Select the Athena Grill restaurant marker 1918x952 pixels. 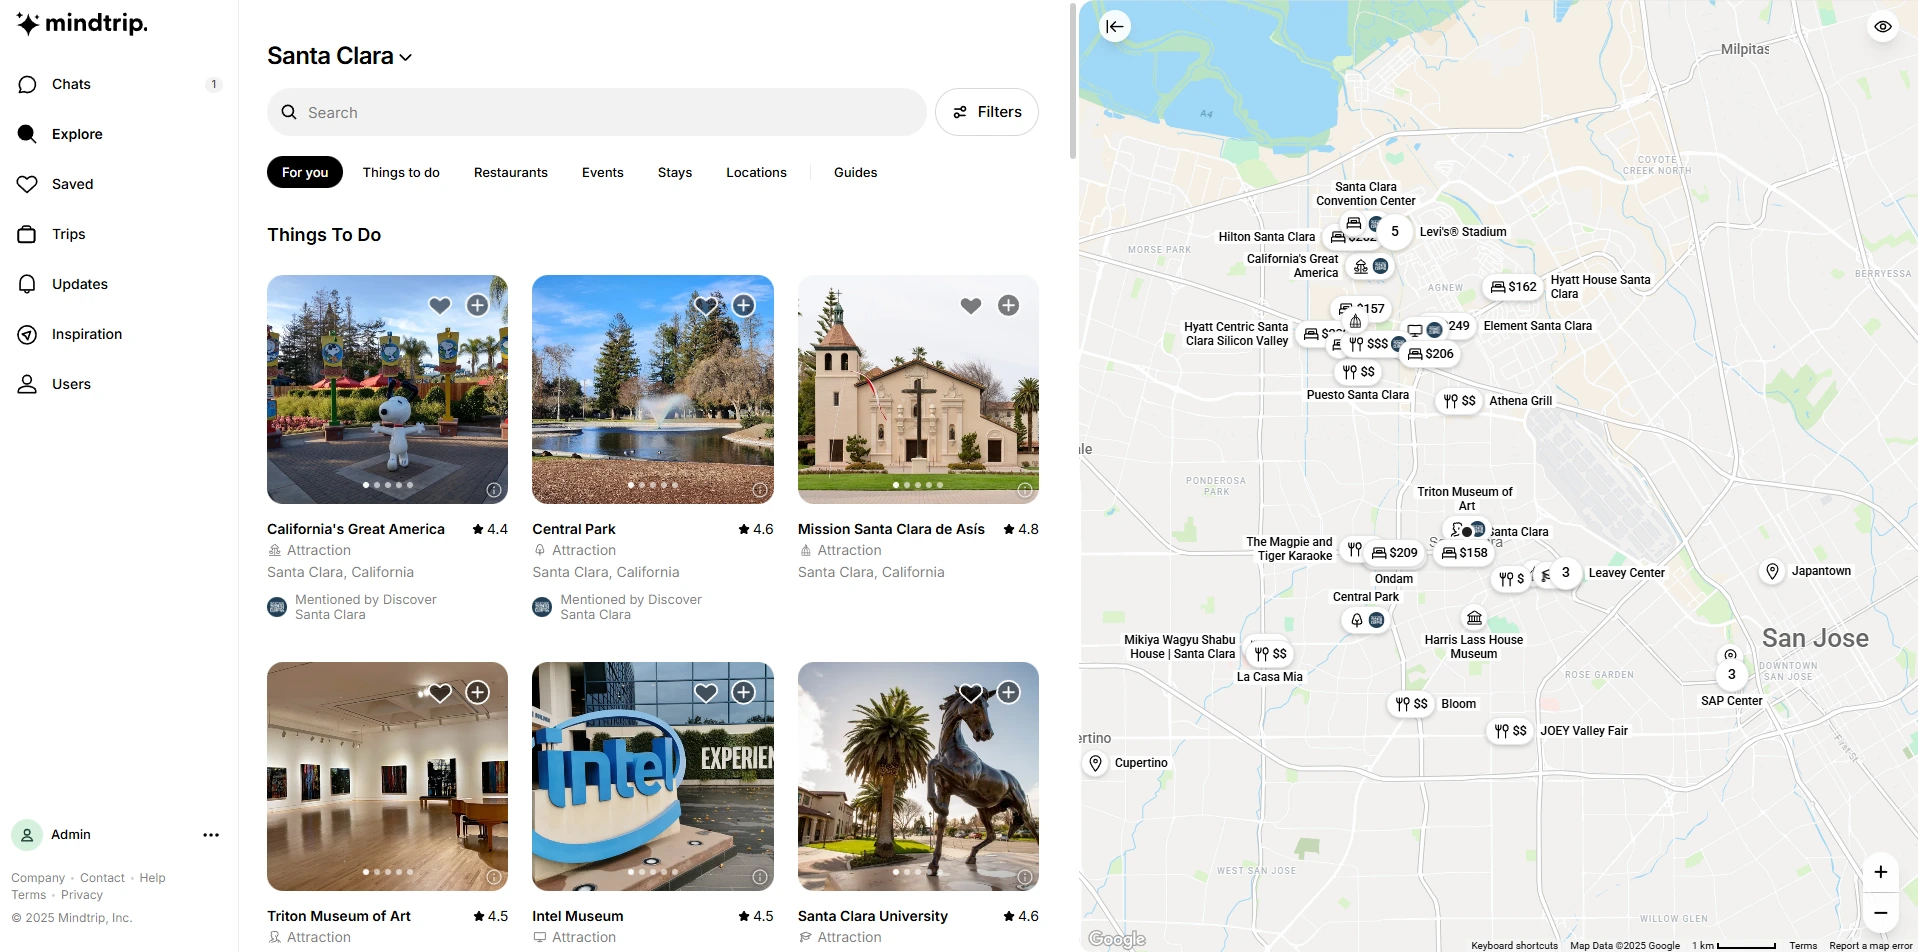pyautogui.click(x=1459, y=401)
